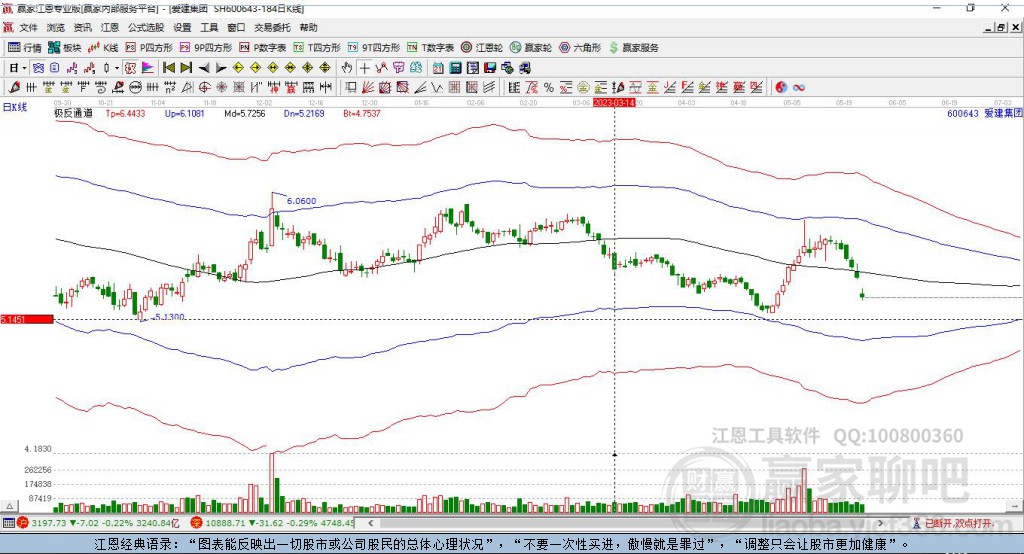Viewport: 1024px width, 554px height.
Task: Click the colored flag icon
Action: 148,68
